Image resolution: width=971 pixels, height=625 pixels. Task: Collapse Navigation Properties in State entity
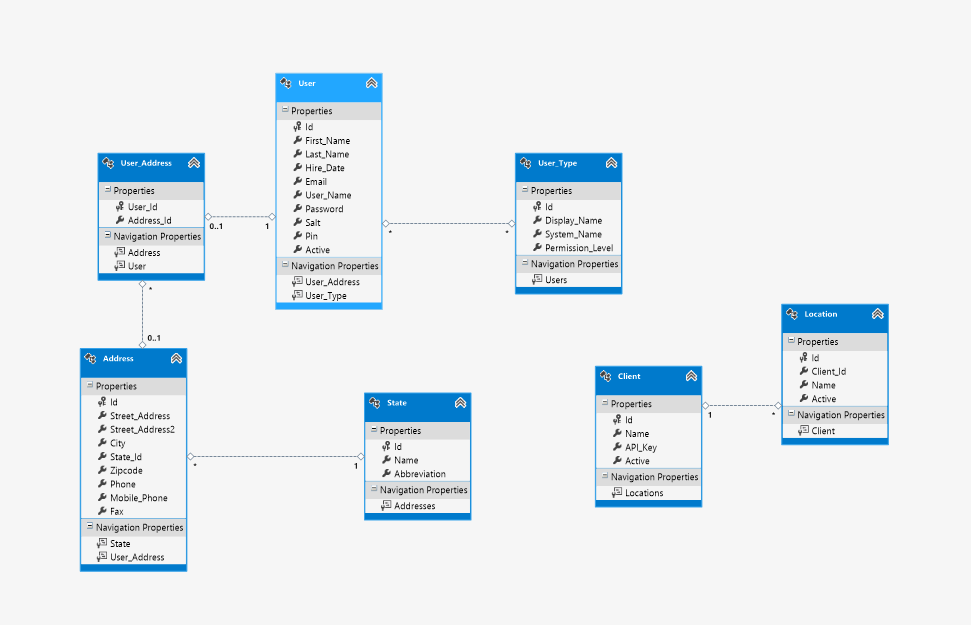[x=374, y=489]
